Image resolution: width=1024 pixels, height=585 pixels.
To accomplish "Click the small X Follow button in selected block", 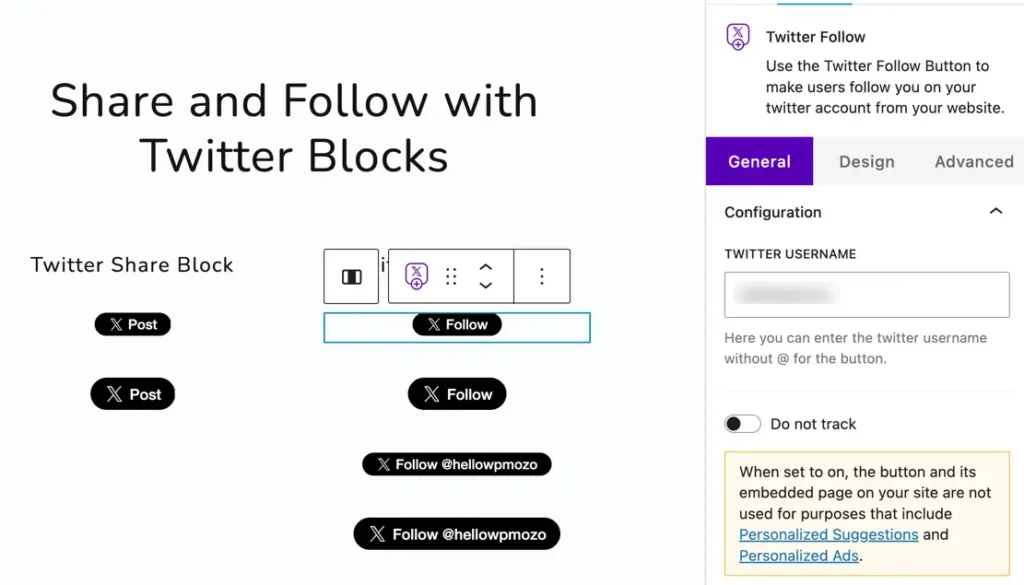I will click(x=457, y=324).
